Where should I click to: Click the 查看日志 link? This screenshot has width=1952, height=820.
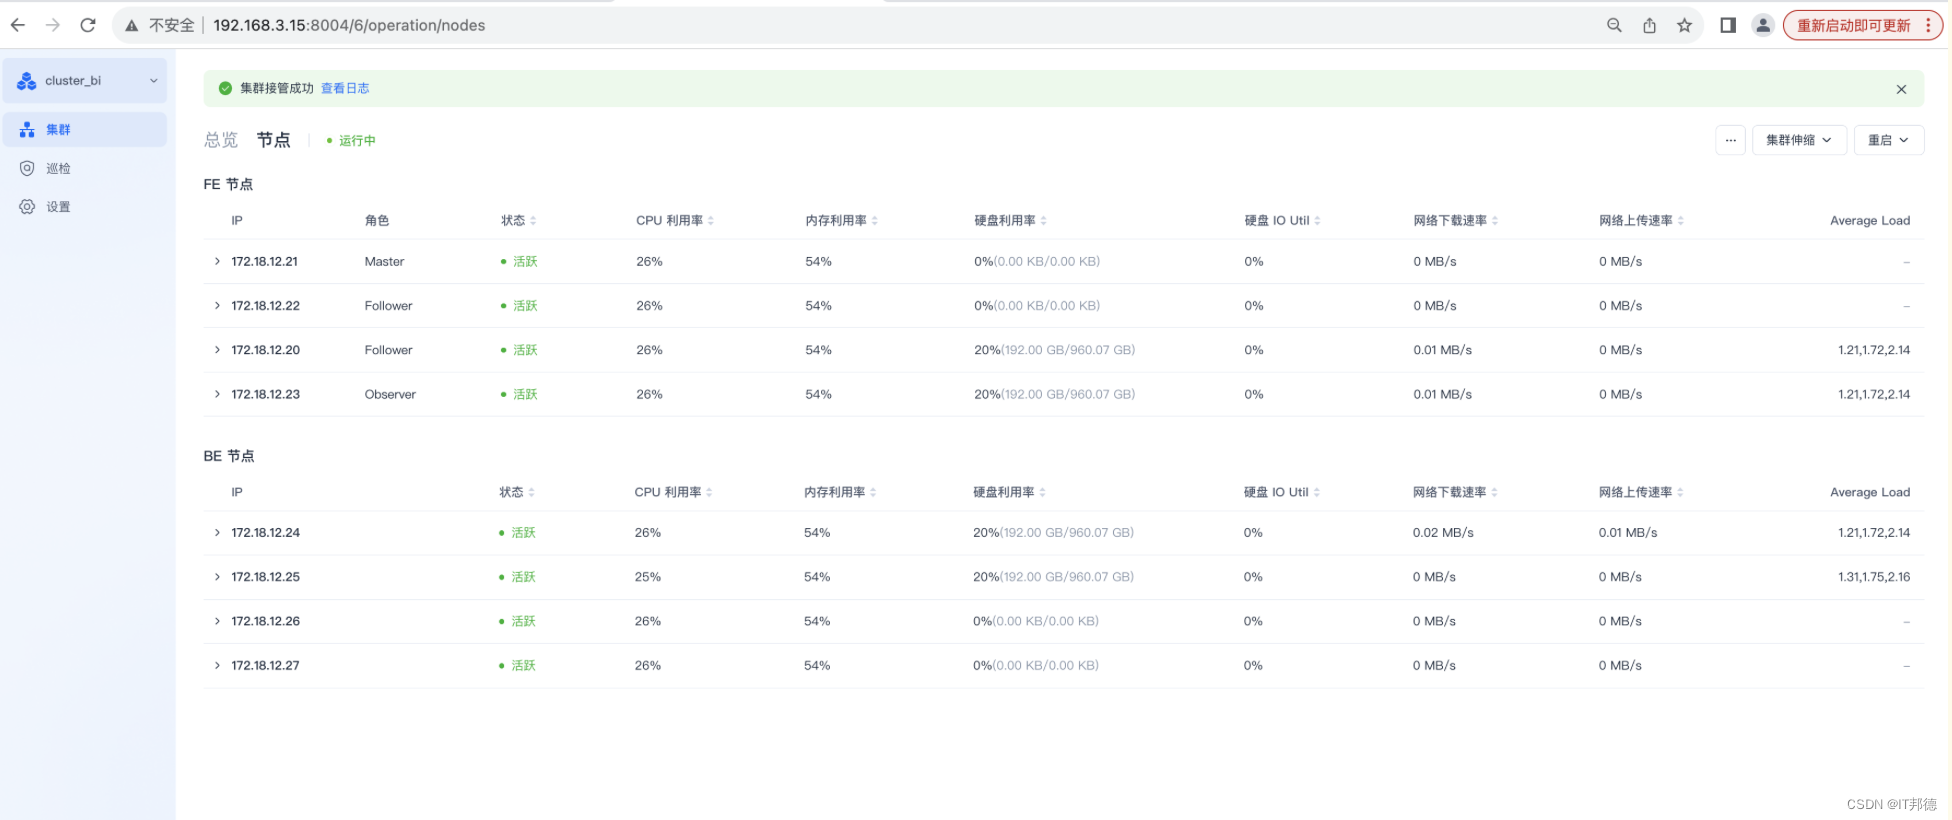pyautogui.click(x=345, y=88)
